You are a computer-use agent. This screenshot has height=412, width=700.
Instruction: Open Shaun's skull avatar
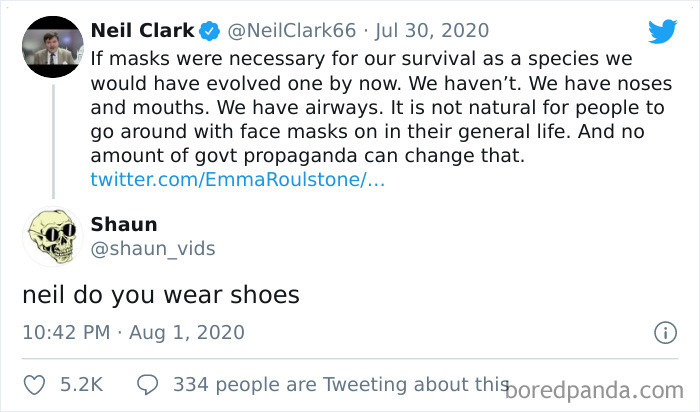click(x=51, y=235)
